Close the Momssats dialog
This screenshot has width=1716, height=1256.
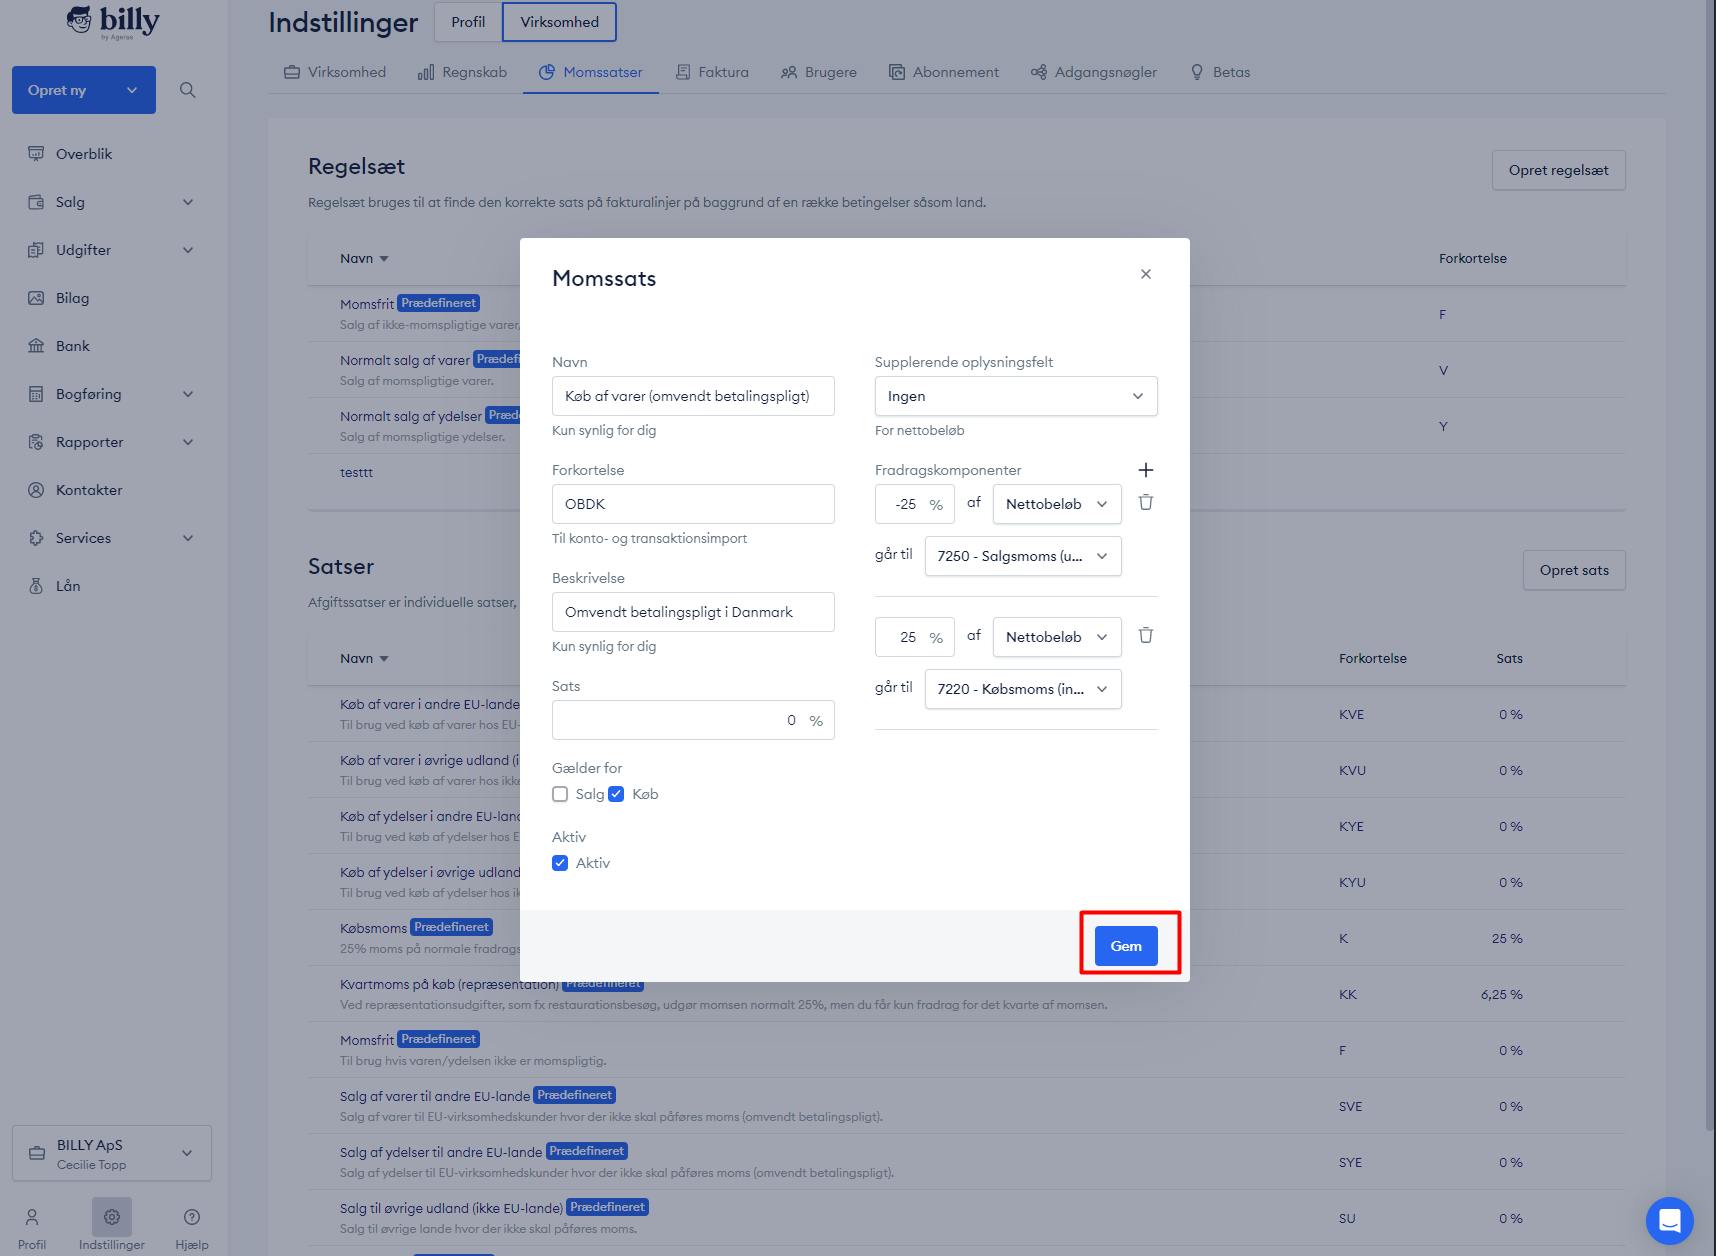click(x=1146, y=274)
